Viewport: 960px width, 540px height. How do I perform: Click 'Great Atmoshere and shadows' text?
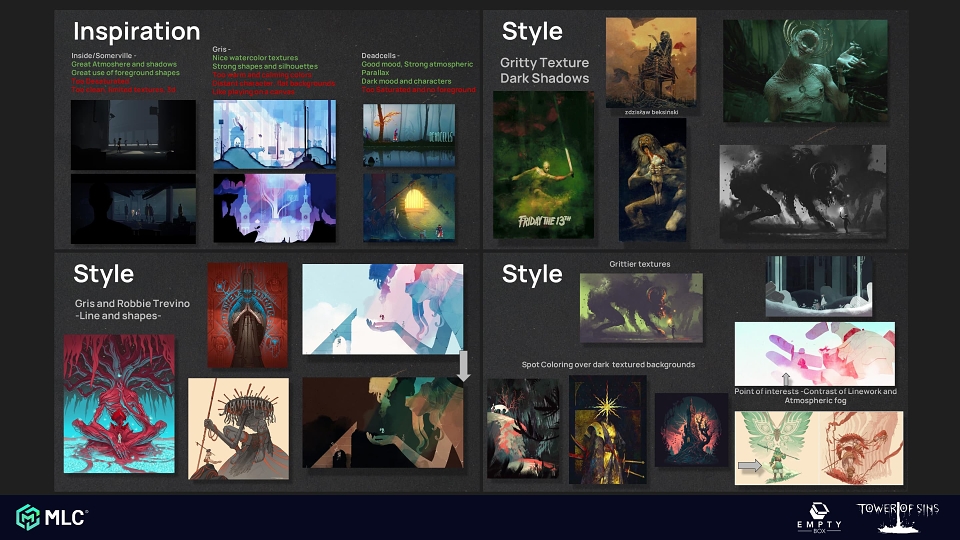click(124, 64)
